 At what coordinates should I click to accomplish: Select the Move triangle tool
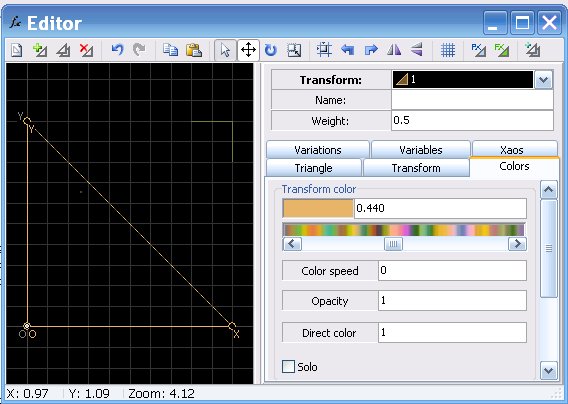(248, 50)
